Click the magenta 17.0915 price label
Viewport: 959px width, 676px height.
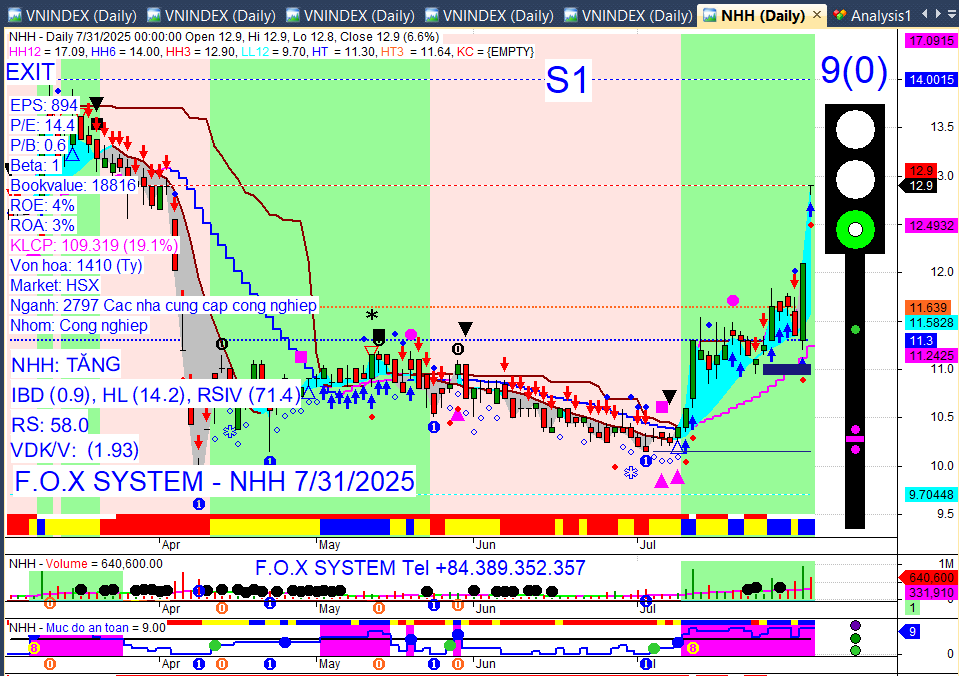tap(931, 40)
